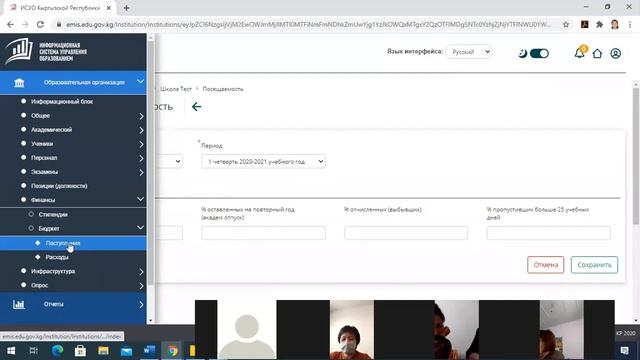Open Chrome's three-dot menu

(630, 24)
